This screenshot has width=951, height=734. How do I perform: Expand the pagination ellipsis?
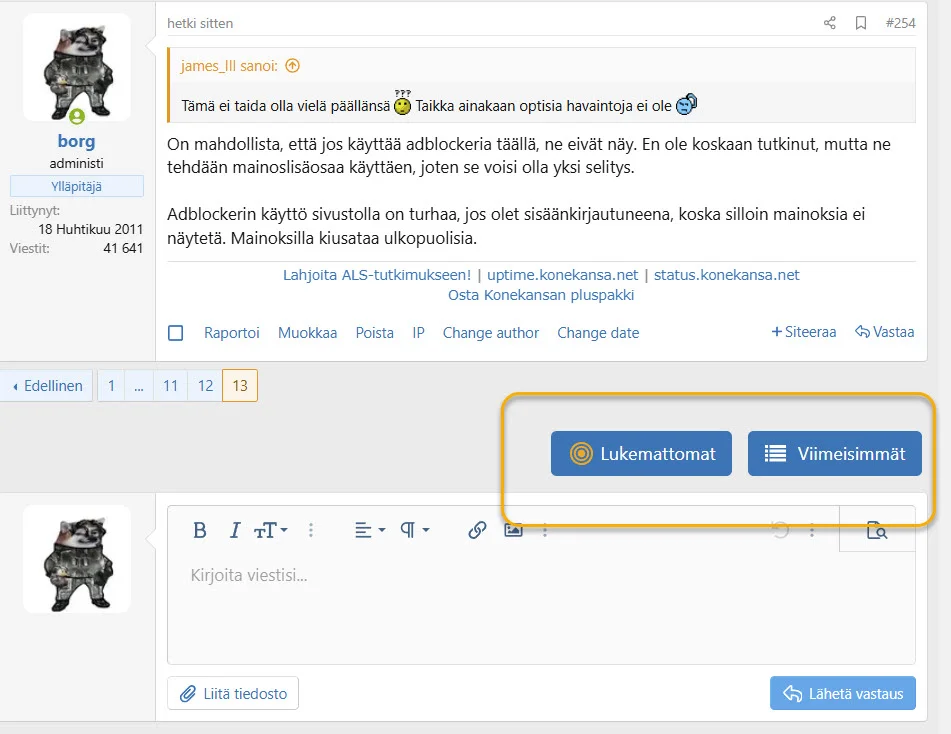[139, 386]
